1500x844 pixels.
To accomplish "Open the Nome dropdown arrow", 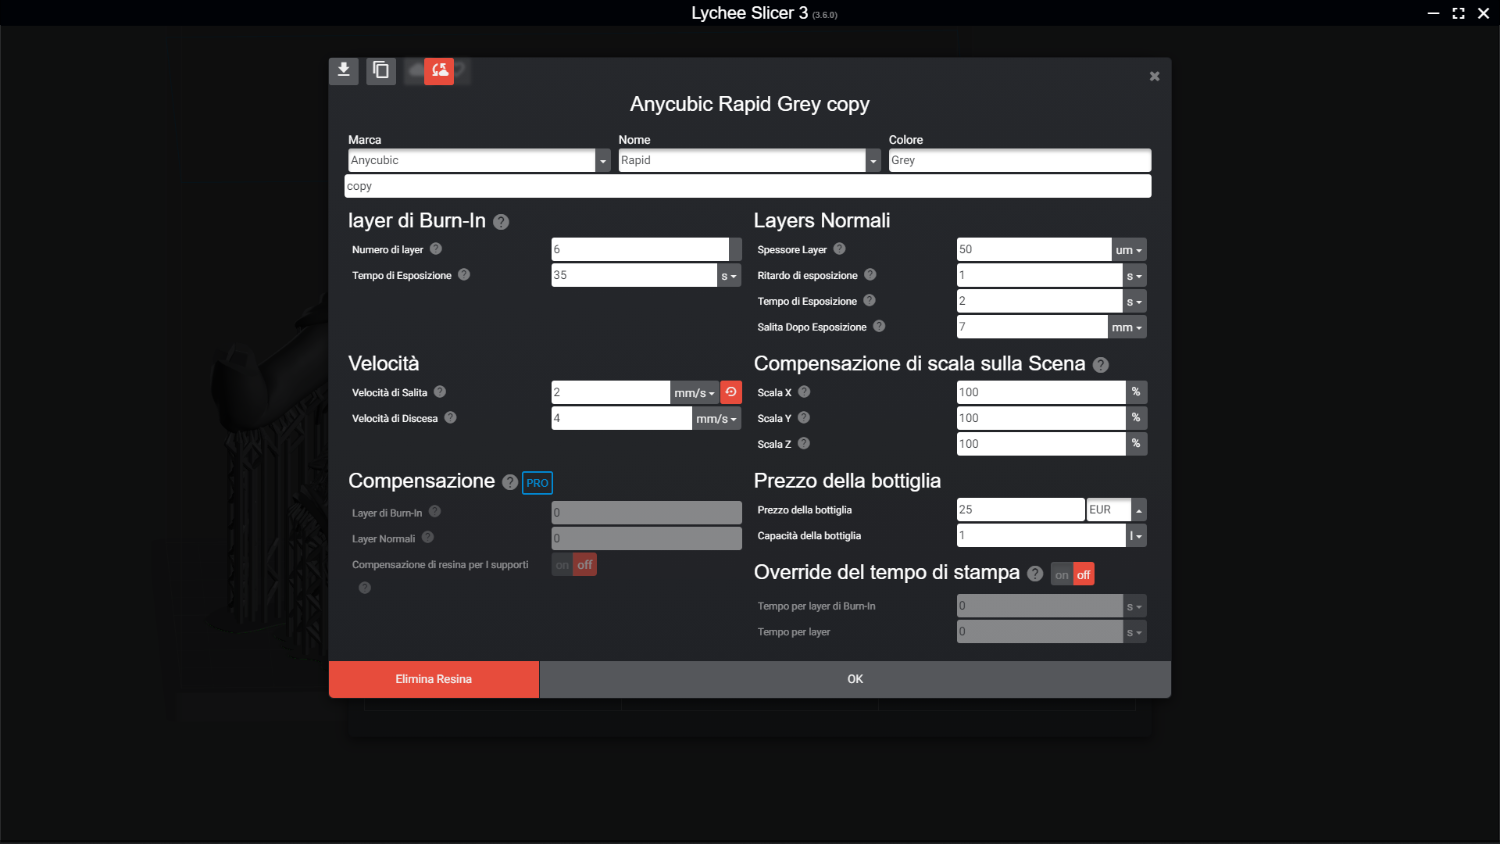I will pyautogui.click(x=873, y=161).
